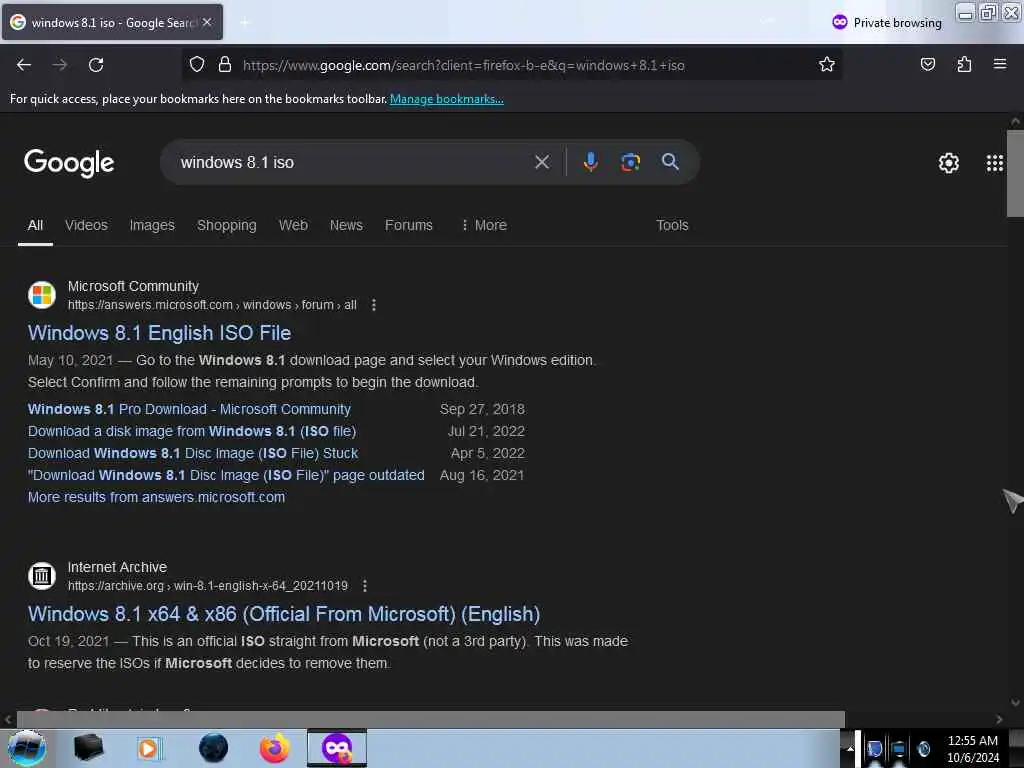Click the forward navigation arrow
Screen dimensions: 1024x768
[59, 65]
